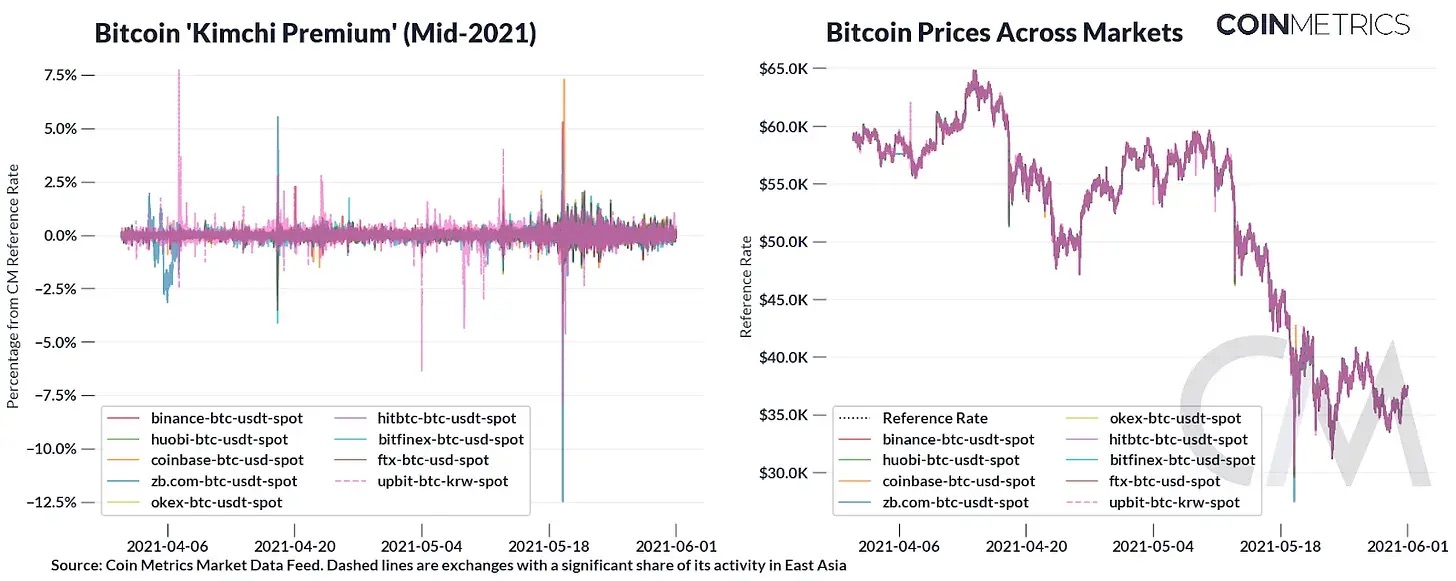The height and width of the screenshot is (581, 1456).
Task: Select ftx-btc-usd-spot in Kimchi Premium legend
Action: point(433,460)
